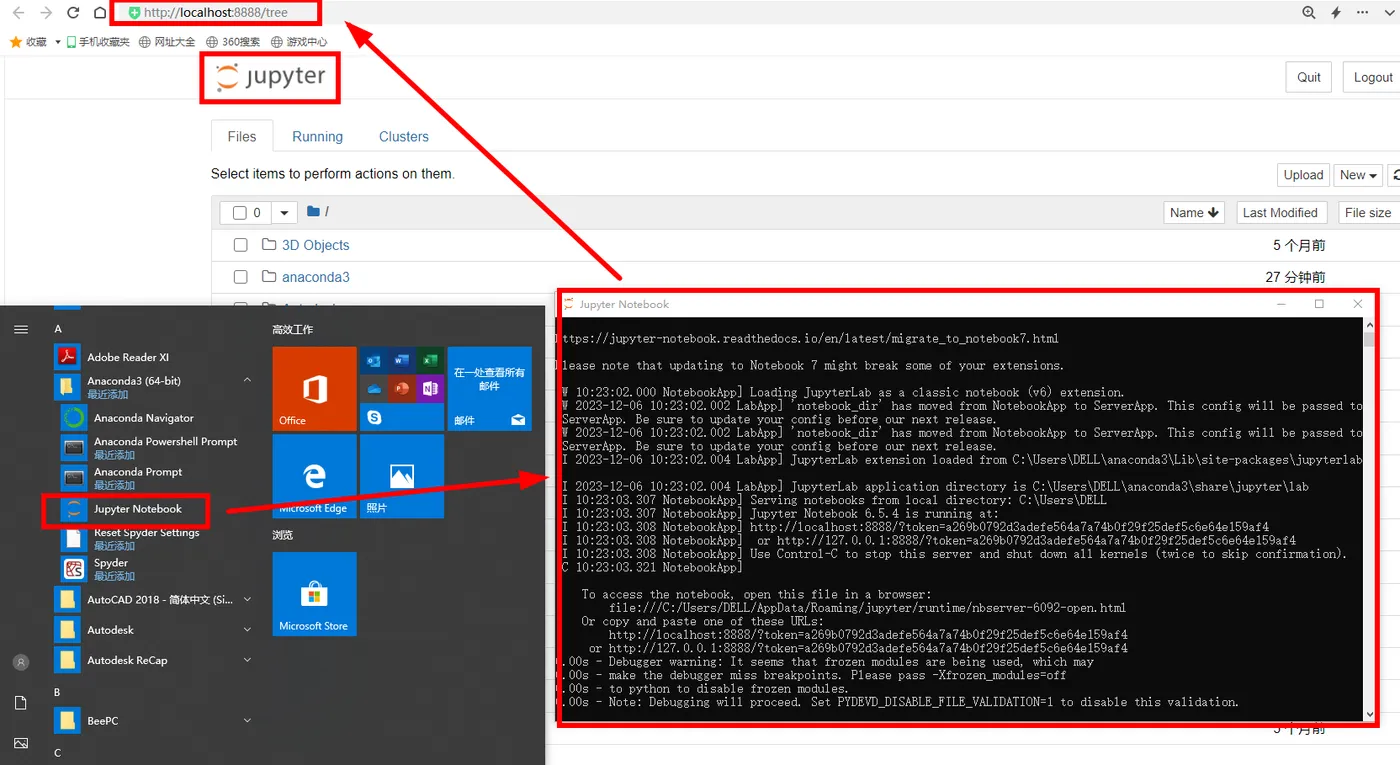1400x765 pixels.
Task: Launch Spyder from the Start menu
Action: pyautogui.click(x=110, y=569)
